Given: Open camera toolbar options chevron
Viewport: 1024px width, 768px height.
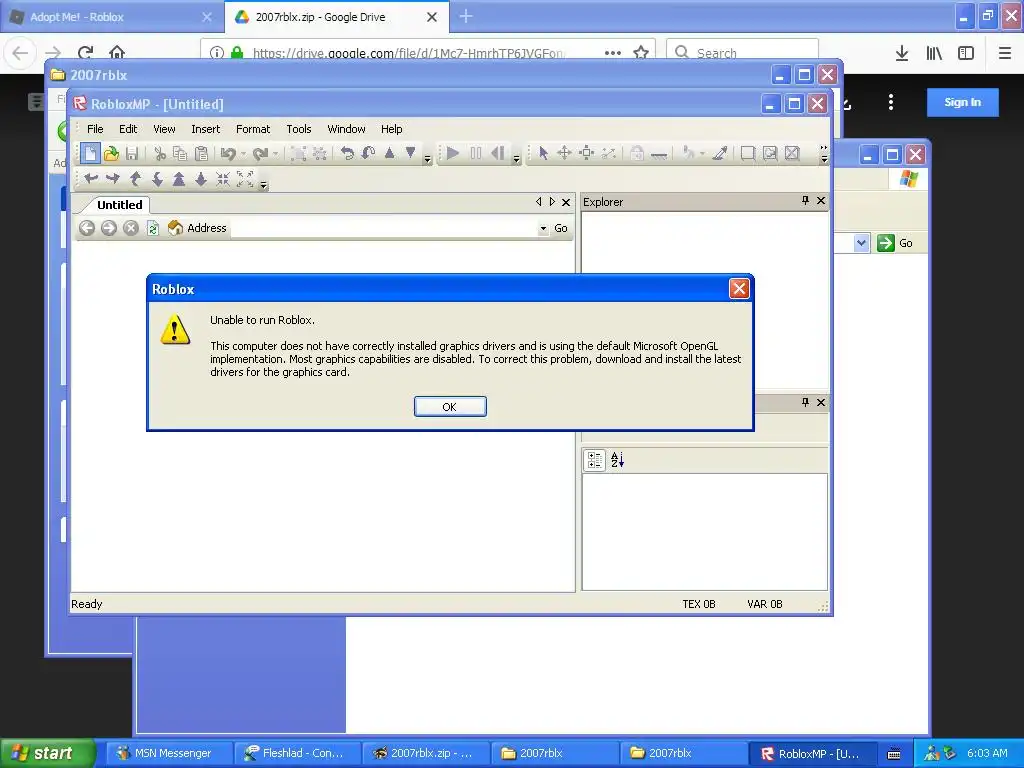Looking at the screenshot, I should (263, 185).
